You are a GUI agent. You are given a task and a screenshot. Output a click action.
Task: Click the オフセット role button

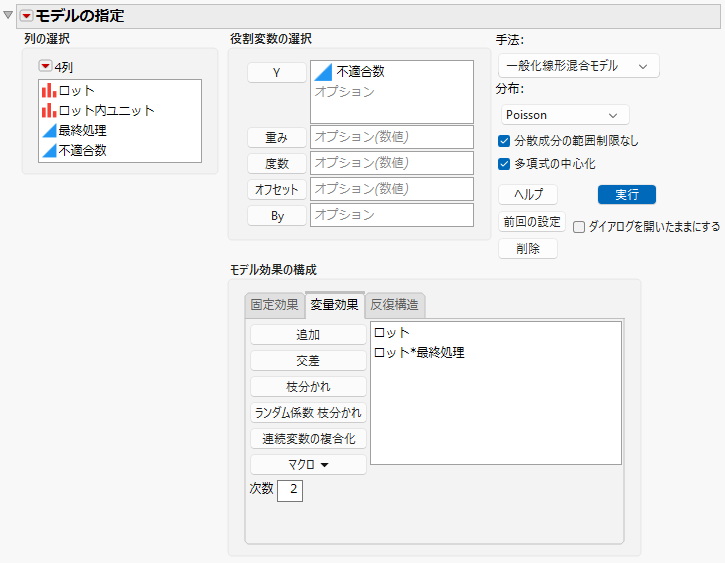coord(276,189)
